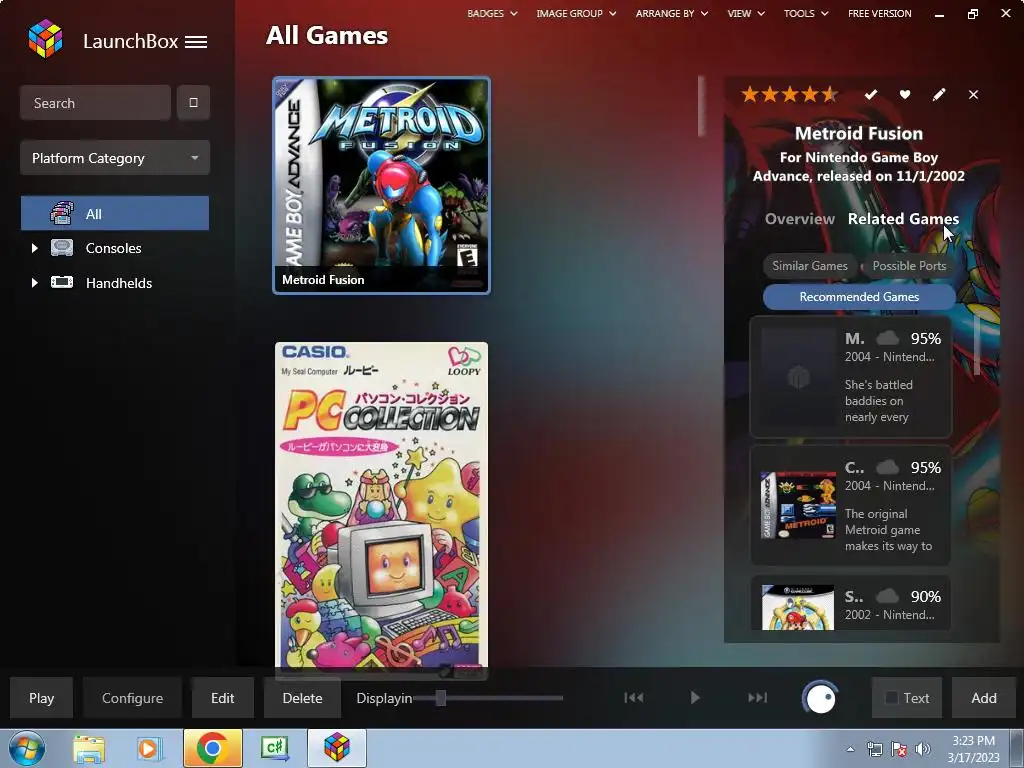The image size is (1024, 768).
Task: Open the IMAGE GROUP menu
Action: pos(576,13)
